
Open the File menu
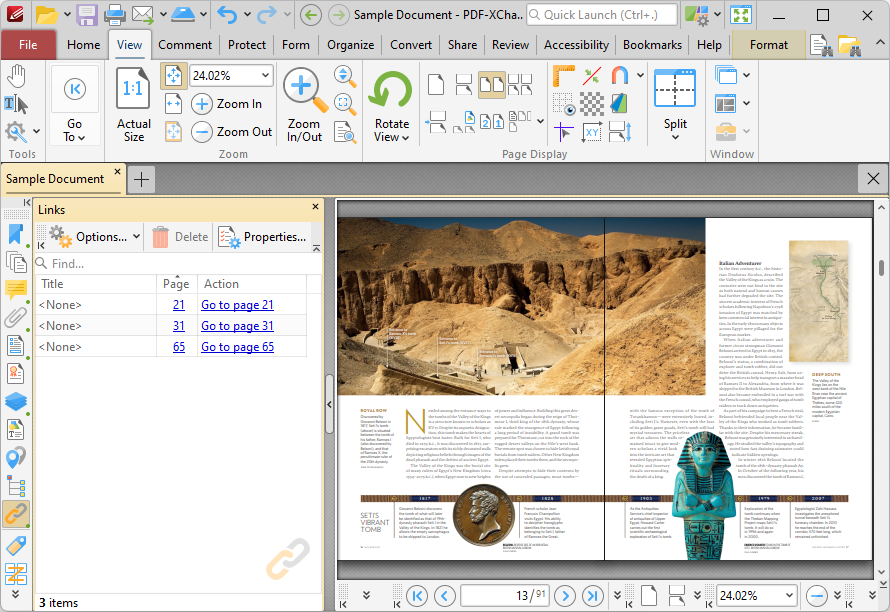[x=28, y=45]
